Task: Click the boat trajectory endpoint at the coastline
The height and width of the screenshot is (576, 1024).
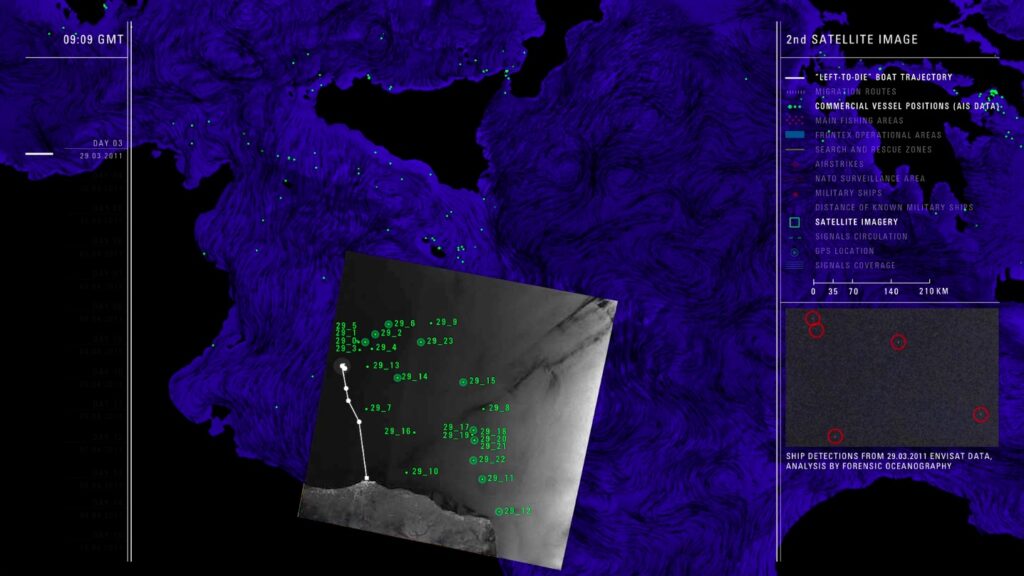Action: click(367, 479)
